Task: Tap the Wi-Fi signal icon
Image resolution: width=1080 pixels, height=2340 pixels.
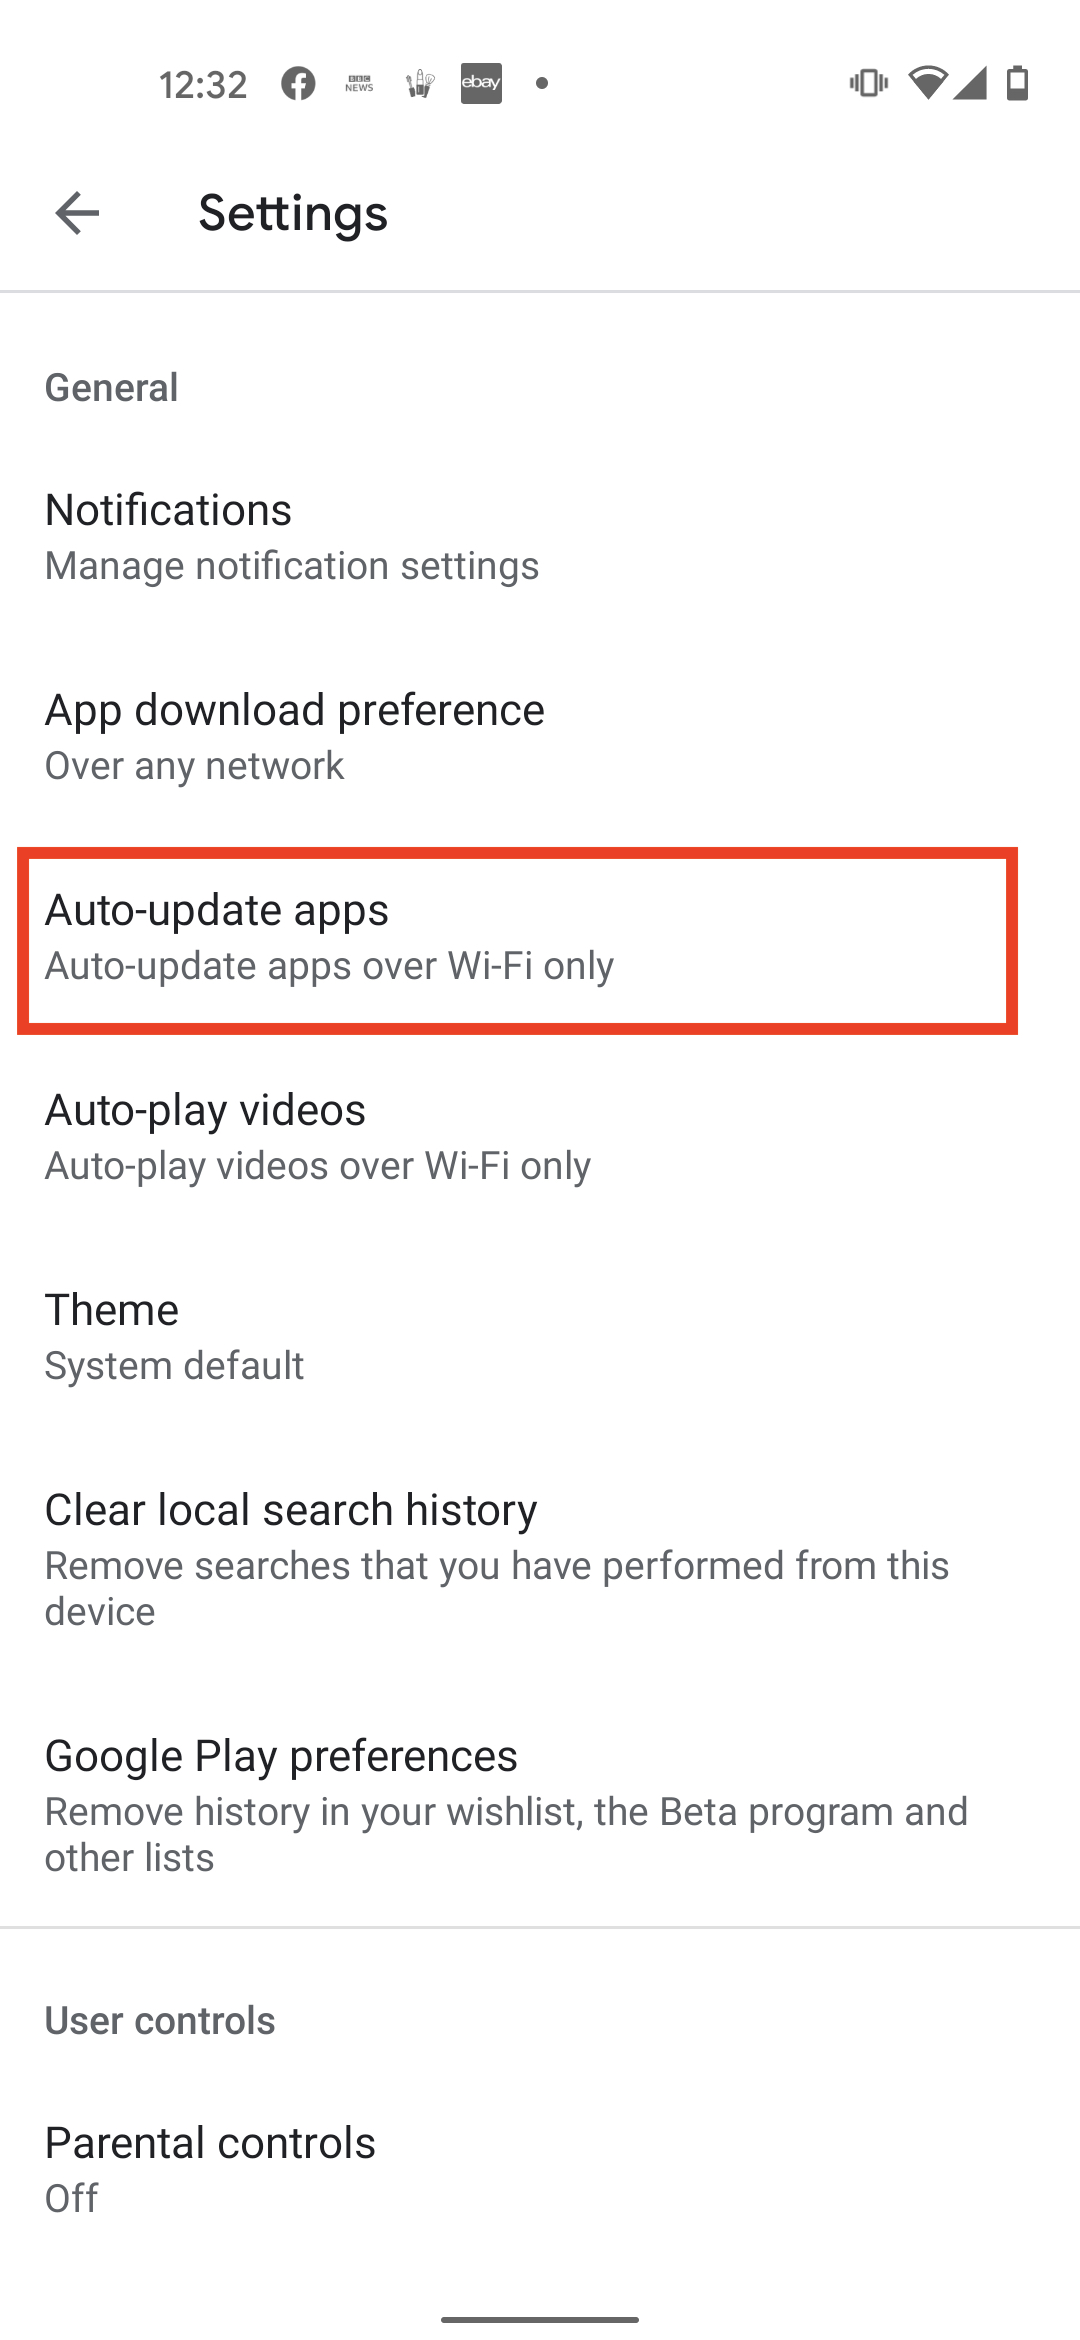Action: [927, 83]
